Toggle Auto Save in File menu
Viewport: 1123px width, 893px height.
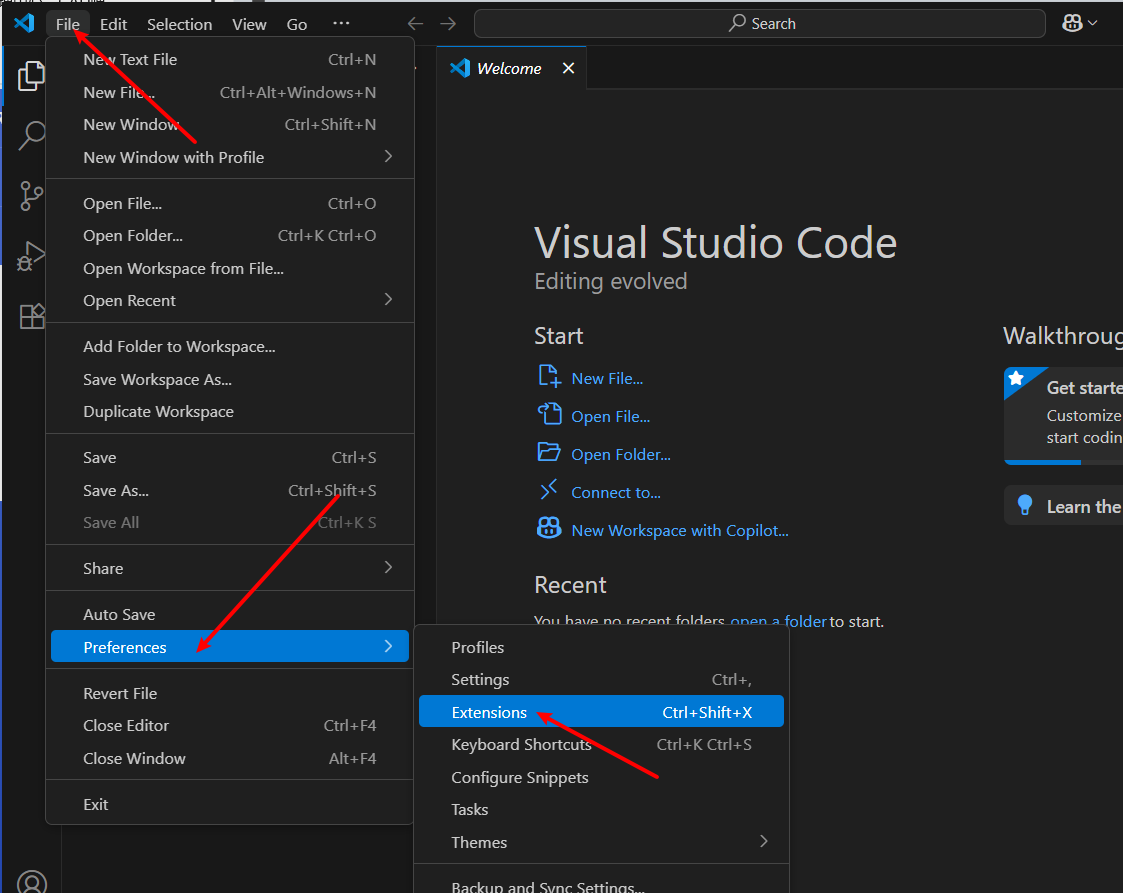119,614
